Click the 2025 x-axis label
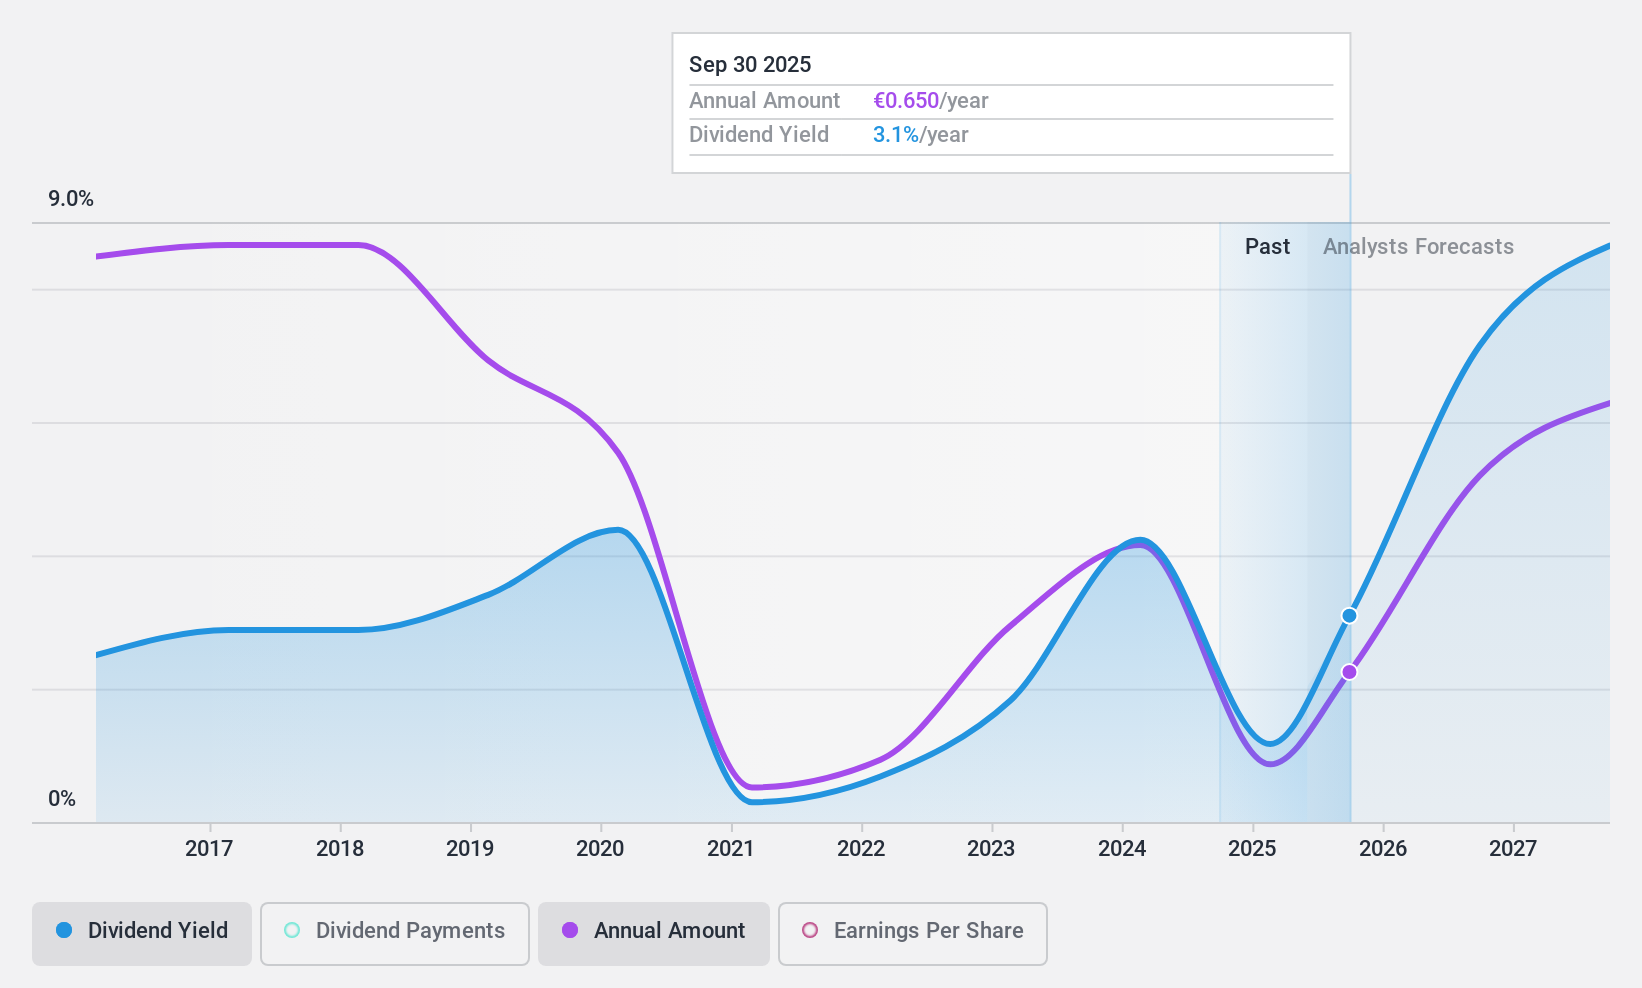The width and height of the screenshot is (1642, 988). pyautogui.click(x=1252, y=849)
